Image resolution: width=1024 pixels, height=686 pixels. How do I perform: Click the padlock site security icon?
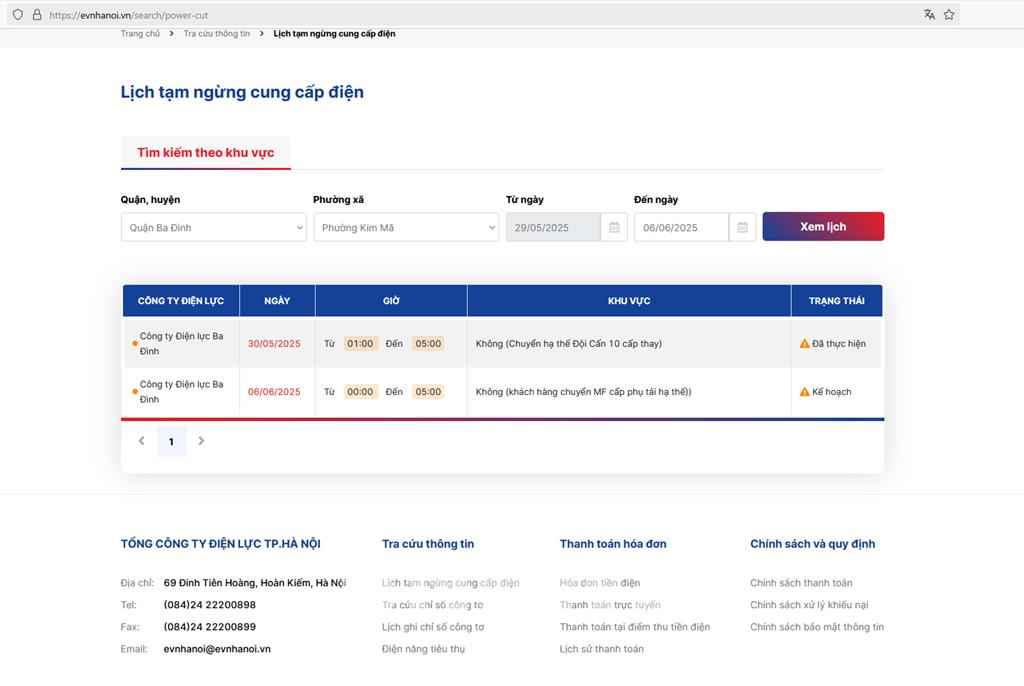37,15
